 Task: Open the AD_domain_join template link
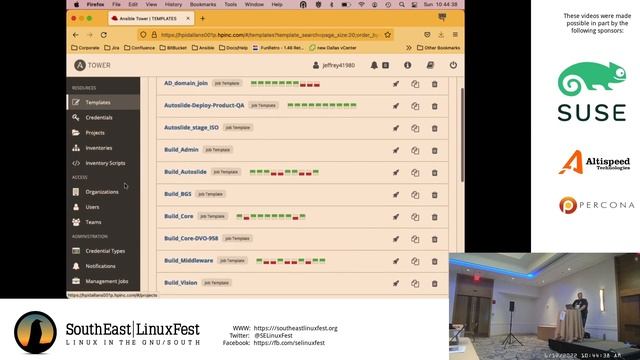pyautogui.click(x=186, y=83)
